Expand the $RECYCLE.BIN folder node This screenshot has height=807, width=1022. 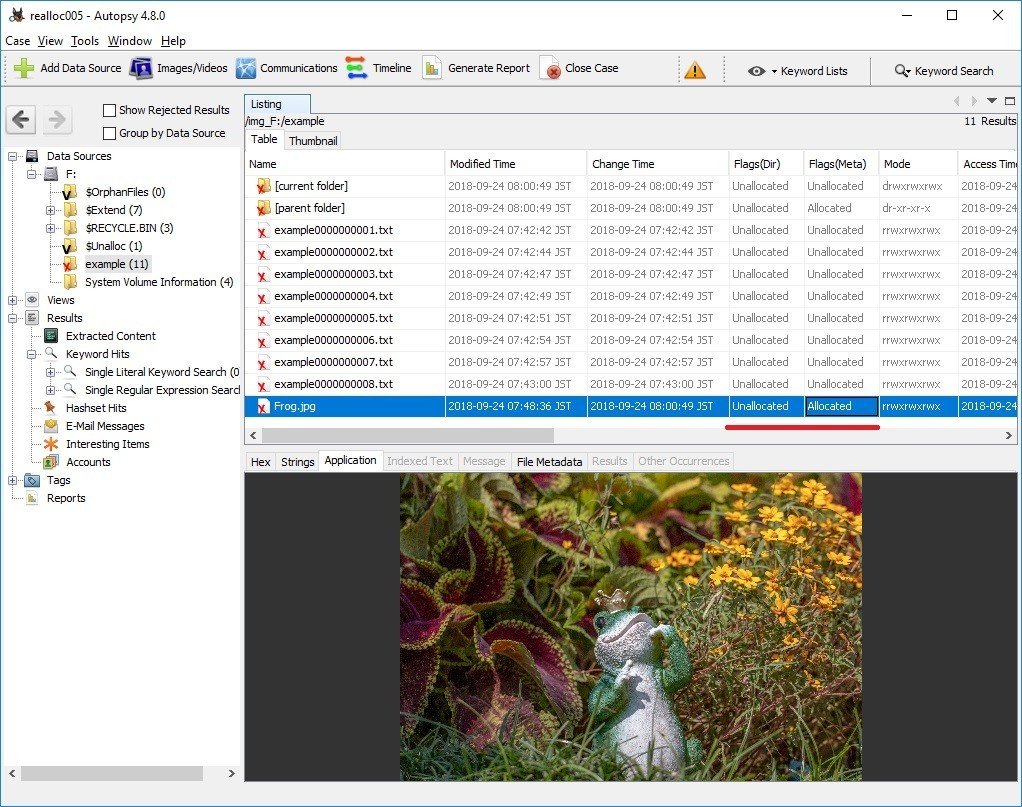point(50,228)
